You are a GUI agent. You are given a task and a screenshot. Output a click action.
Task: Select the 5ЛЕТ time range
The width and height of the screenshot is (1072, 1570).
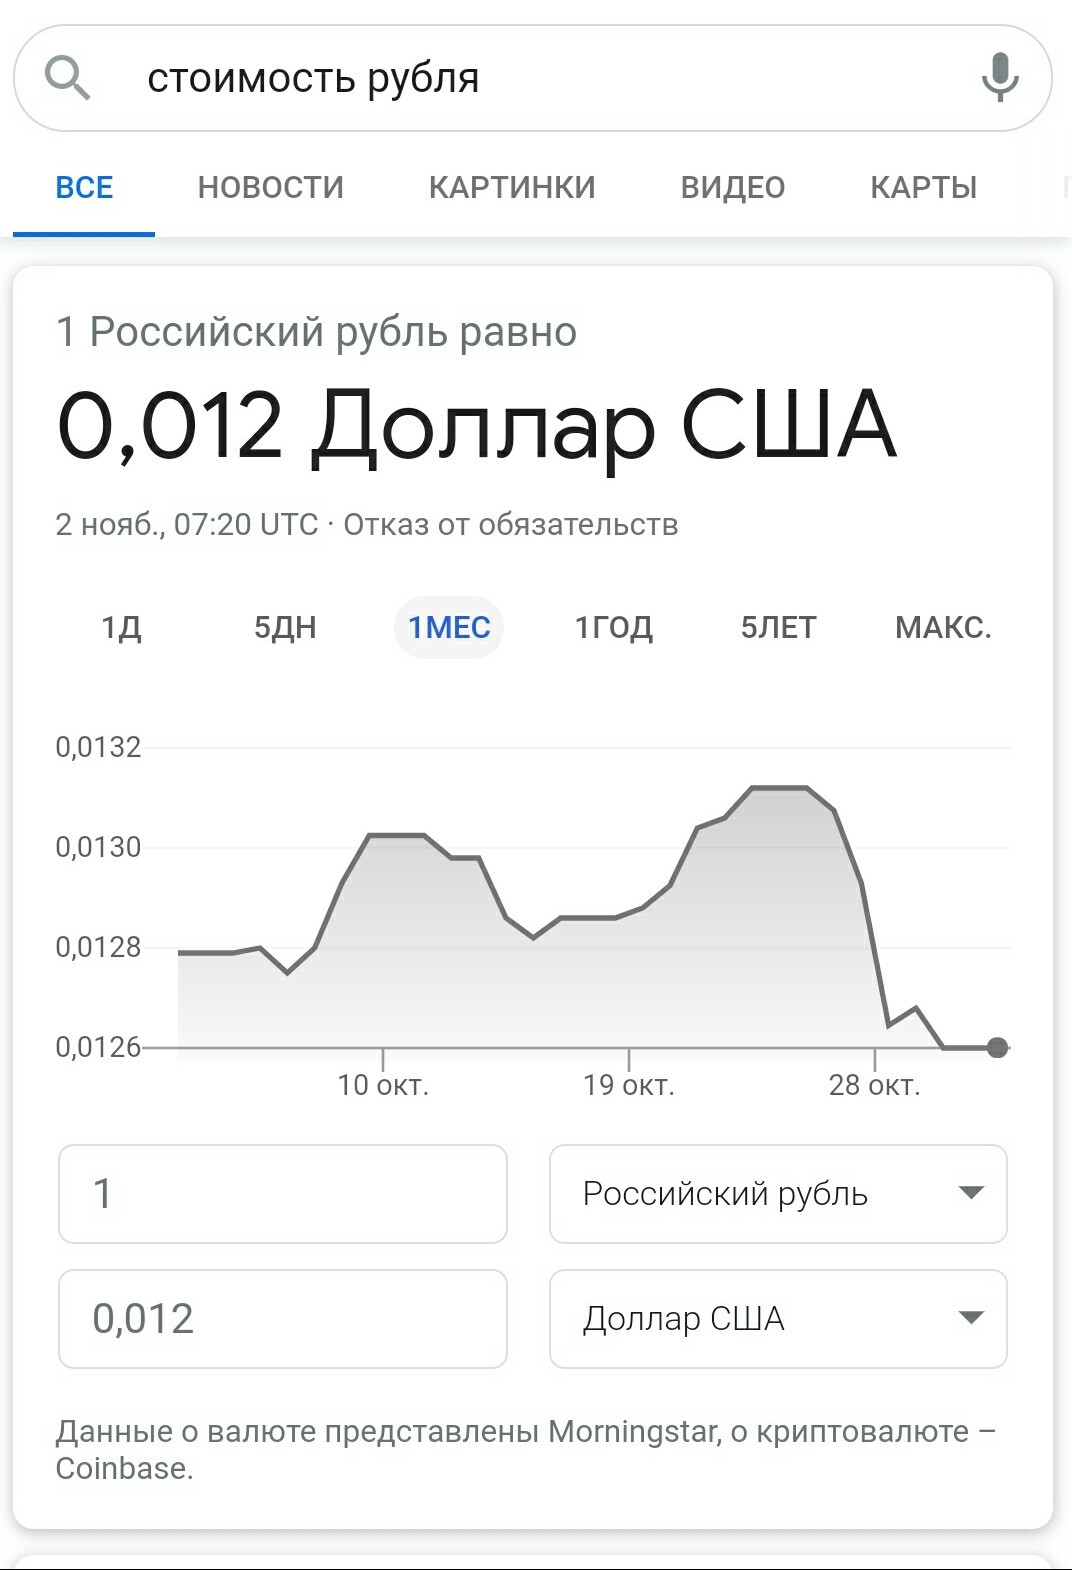[x=779, y=627]
